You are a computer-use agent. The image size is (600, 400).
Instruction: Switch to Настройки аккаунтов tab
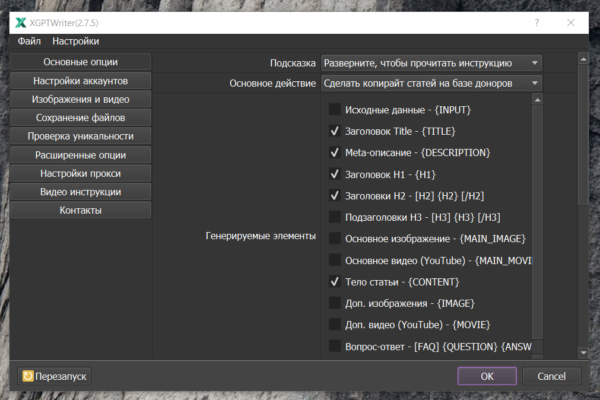[80, 81]
